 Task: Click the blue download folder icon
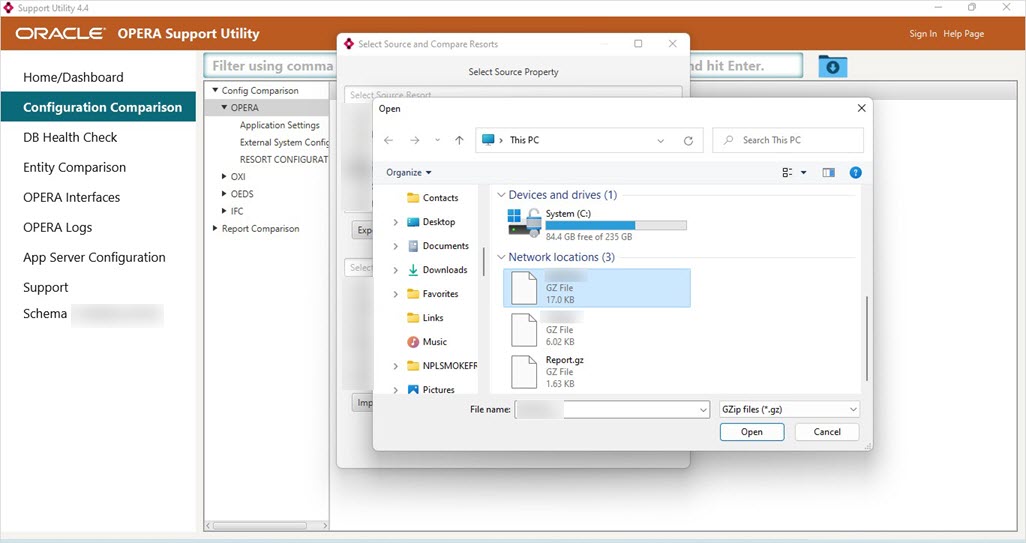[x=832, y=66]
